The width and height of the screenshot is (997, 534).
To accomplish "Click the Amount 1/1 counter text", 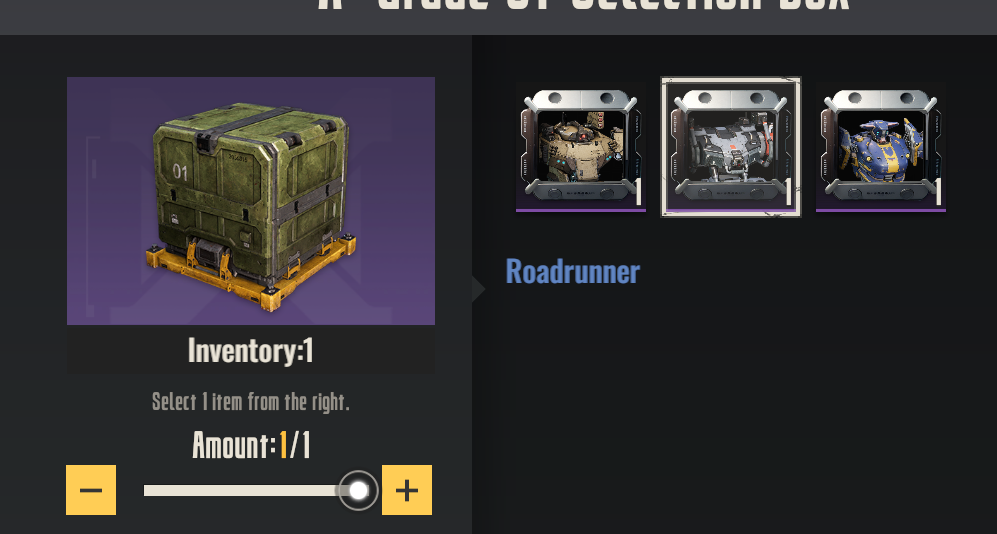I will [x=251, y=445].
